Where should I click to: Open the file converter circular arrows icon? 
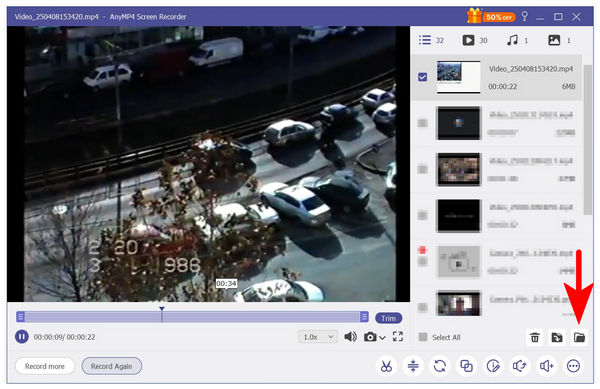(440, 366)
